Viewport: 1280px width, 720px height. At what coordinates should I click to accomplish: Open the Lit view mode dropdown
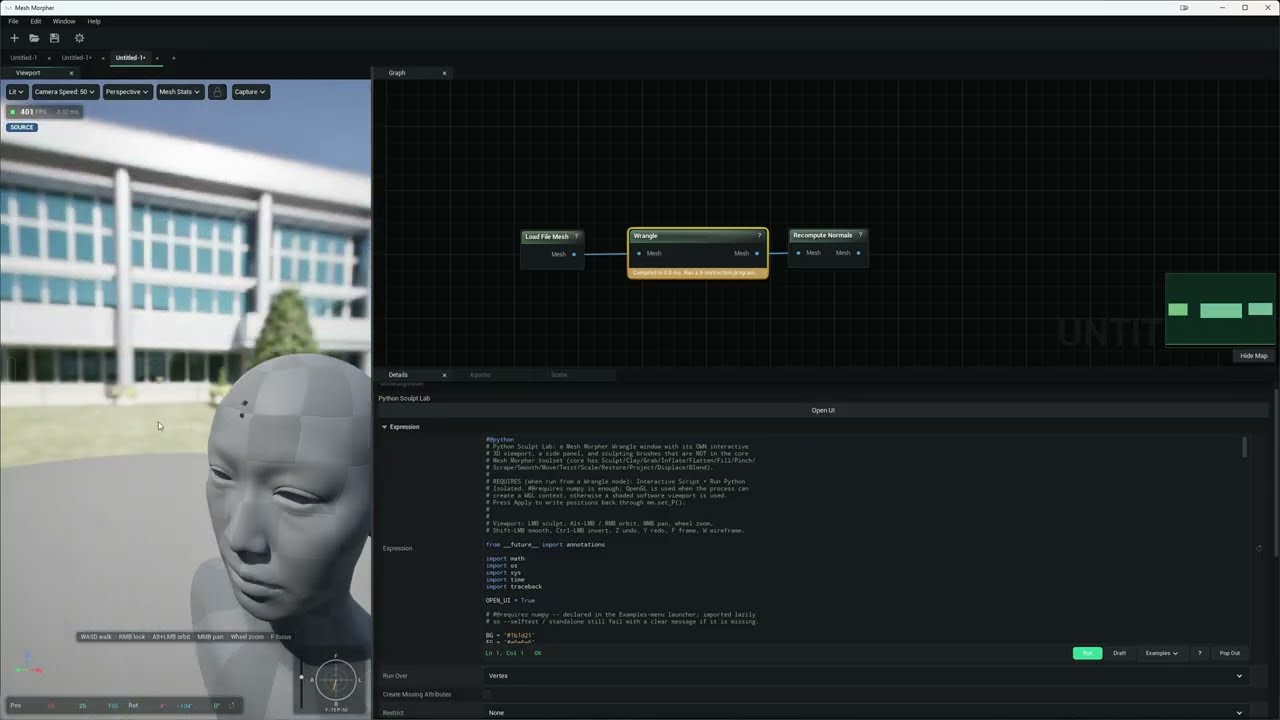pyautogui.click(x=16, y=92)
